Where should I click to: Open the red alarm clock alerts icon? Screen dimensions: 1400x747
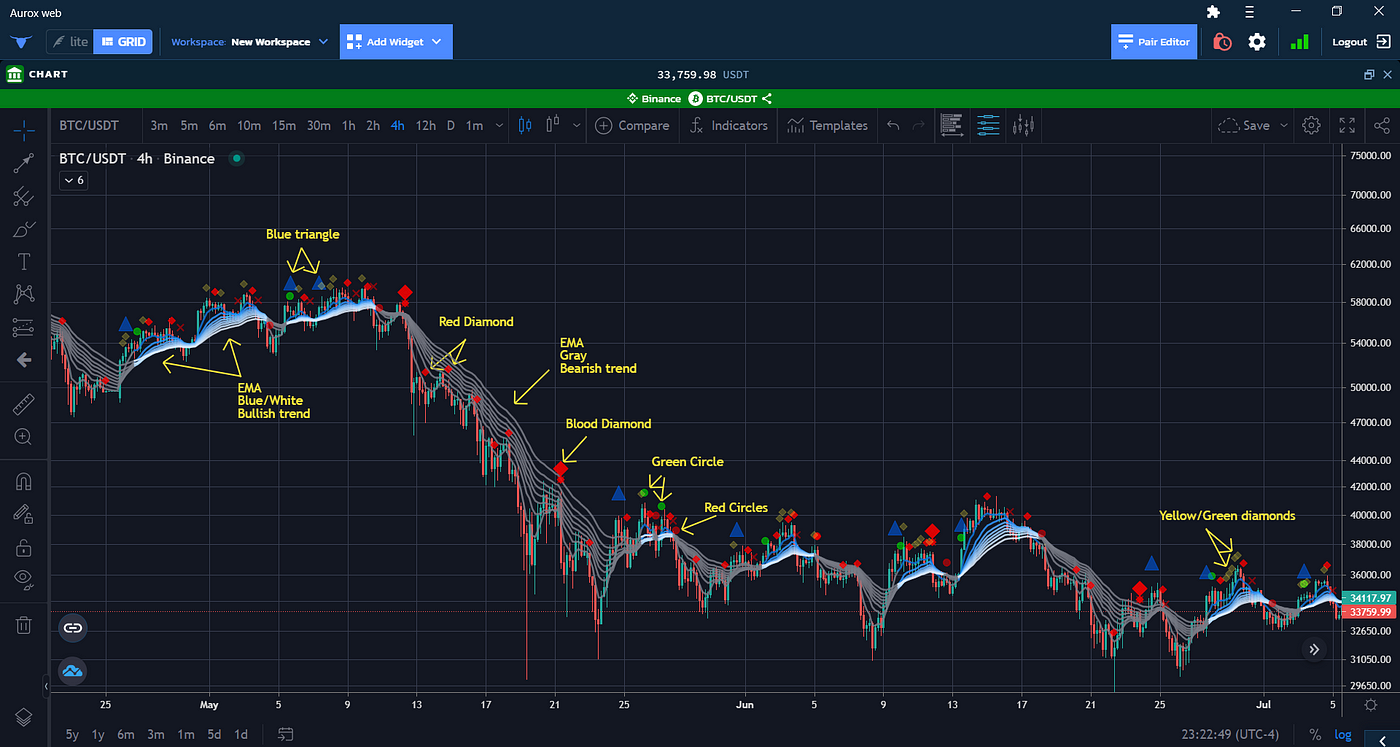pos(1222,42)
